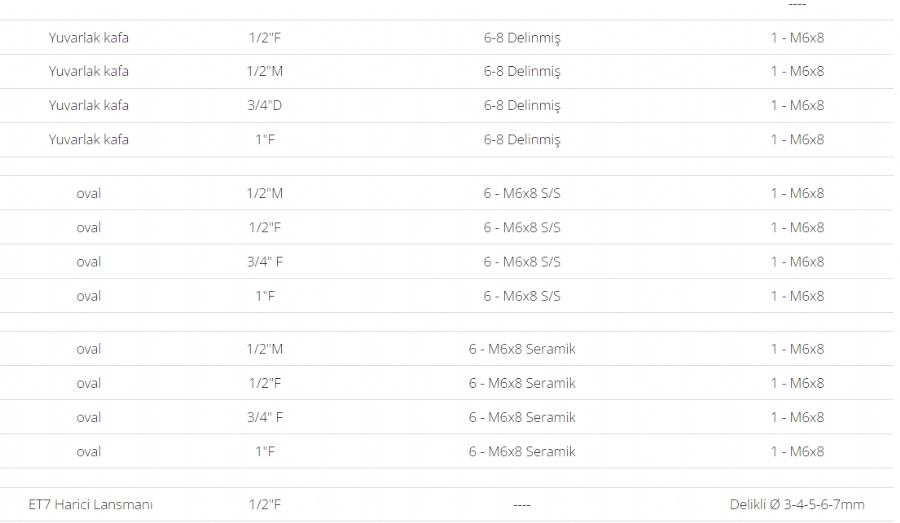Select 1/2"F in the oval S/S row
This screenshot has width=900, height=523.
tap(265, 227)
